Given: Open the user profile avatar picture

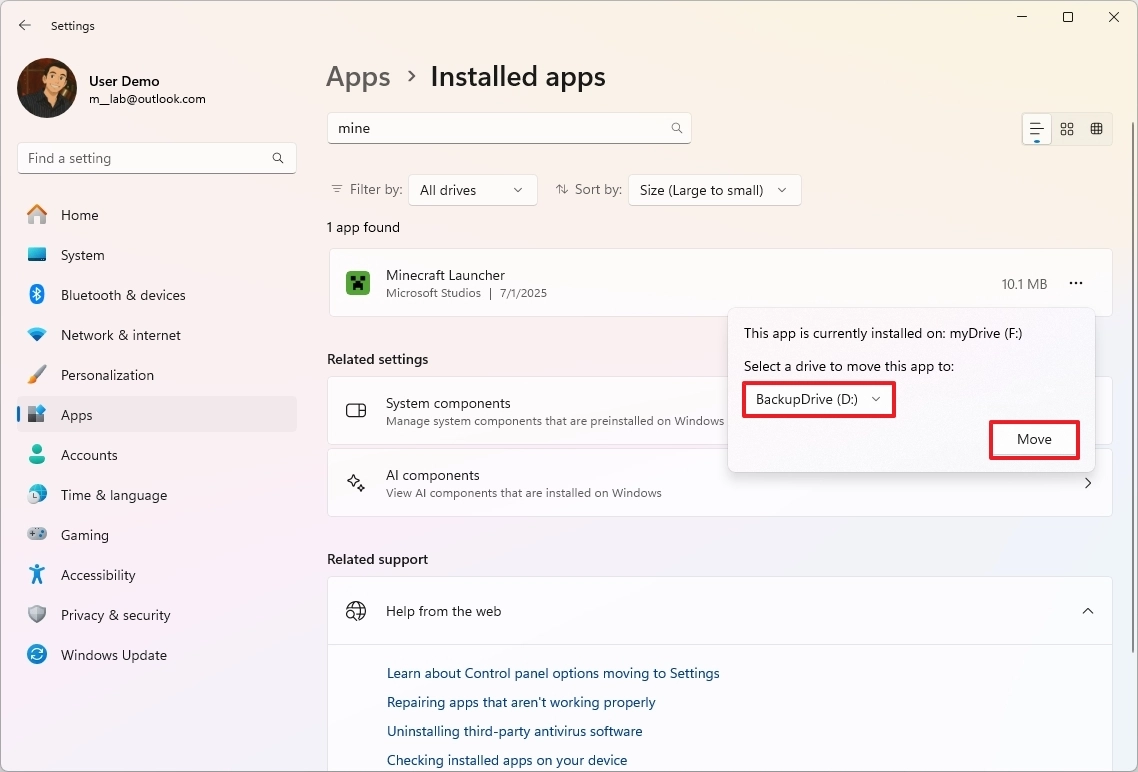Looking at the screenshot, I should 47,88.
